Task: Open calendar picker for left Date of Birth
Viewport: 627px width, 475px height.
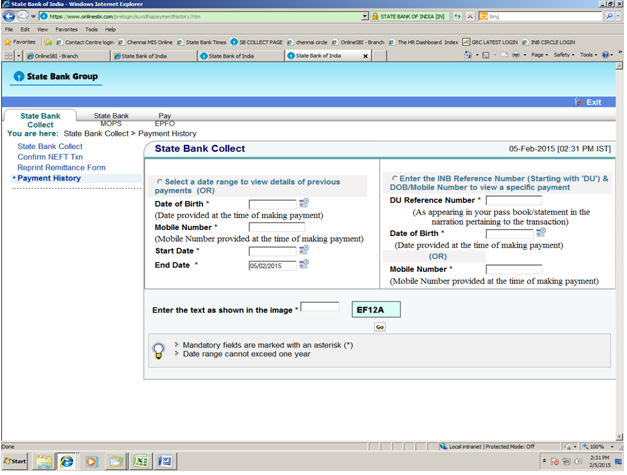Action: pyautogui.click(x=304, y=204)
